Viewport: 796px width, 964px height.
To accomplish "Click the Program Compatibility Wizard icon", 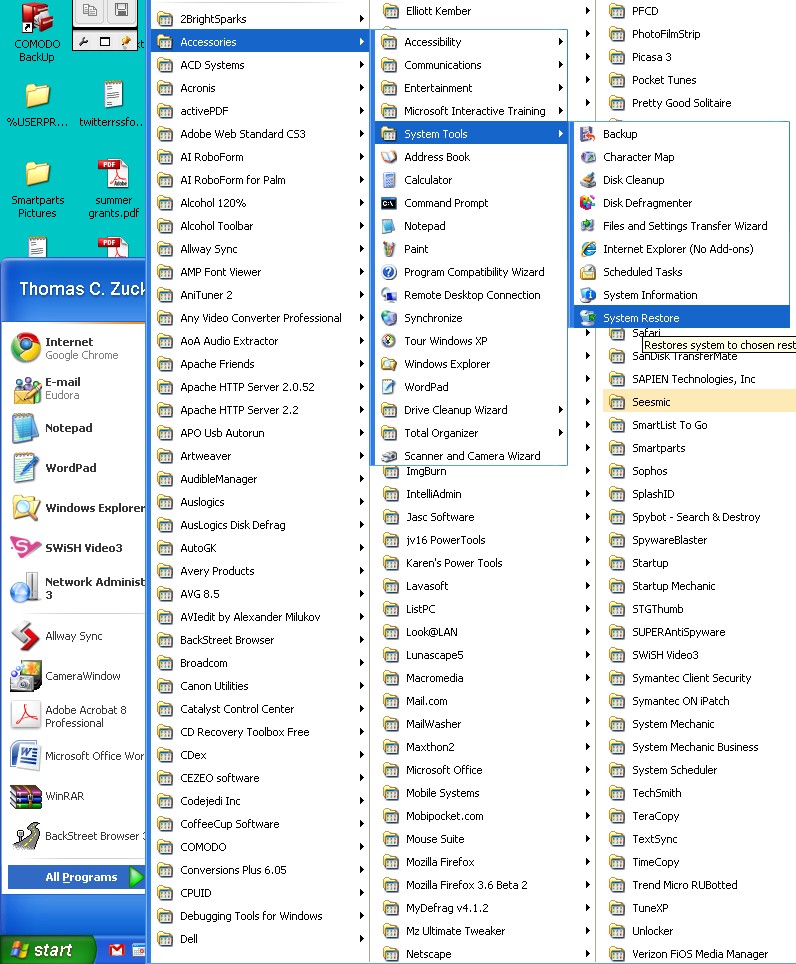I will (x=388, y=272).
